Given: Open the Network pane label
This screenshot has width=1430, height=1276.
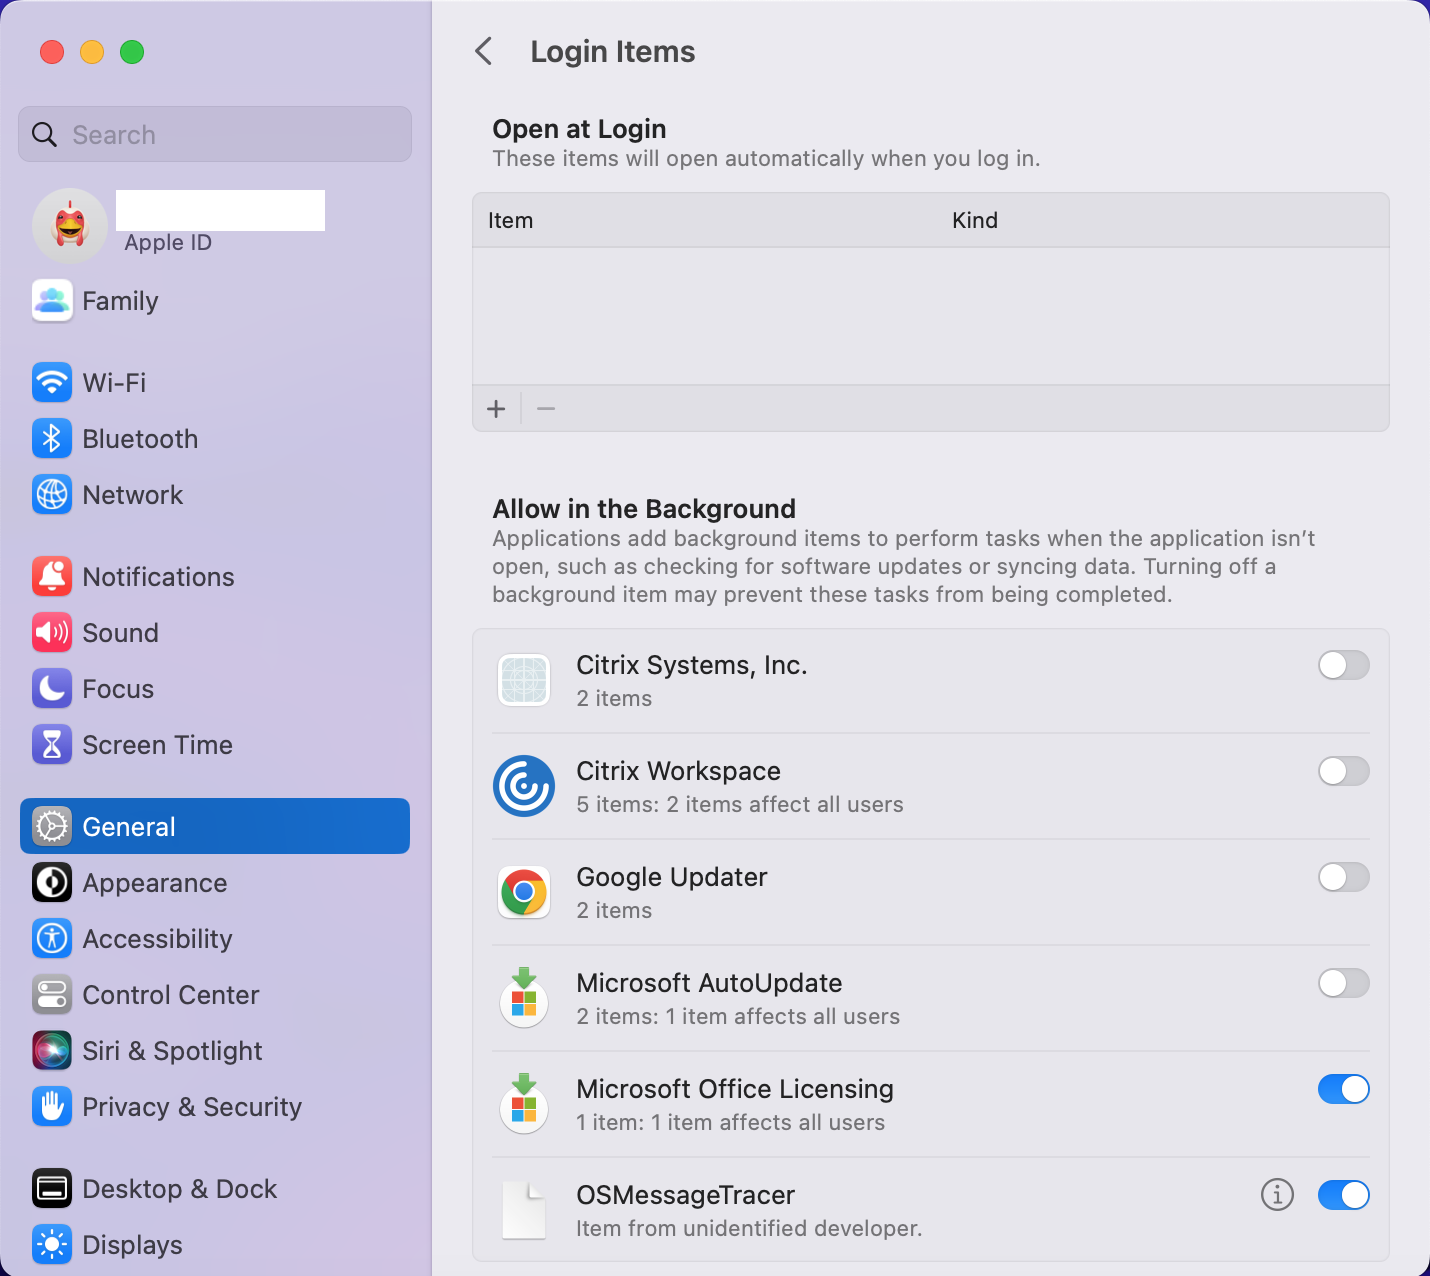Looking at the screenshot, I should click(133, 495).
